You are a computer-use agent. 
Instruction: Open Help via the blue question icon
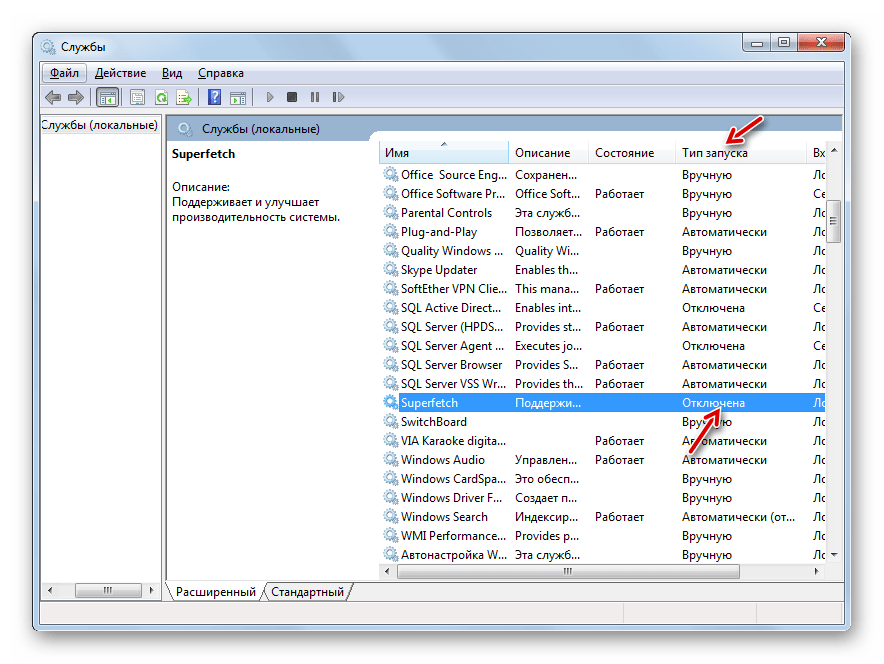(214, 97)
